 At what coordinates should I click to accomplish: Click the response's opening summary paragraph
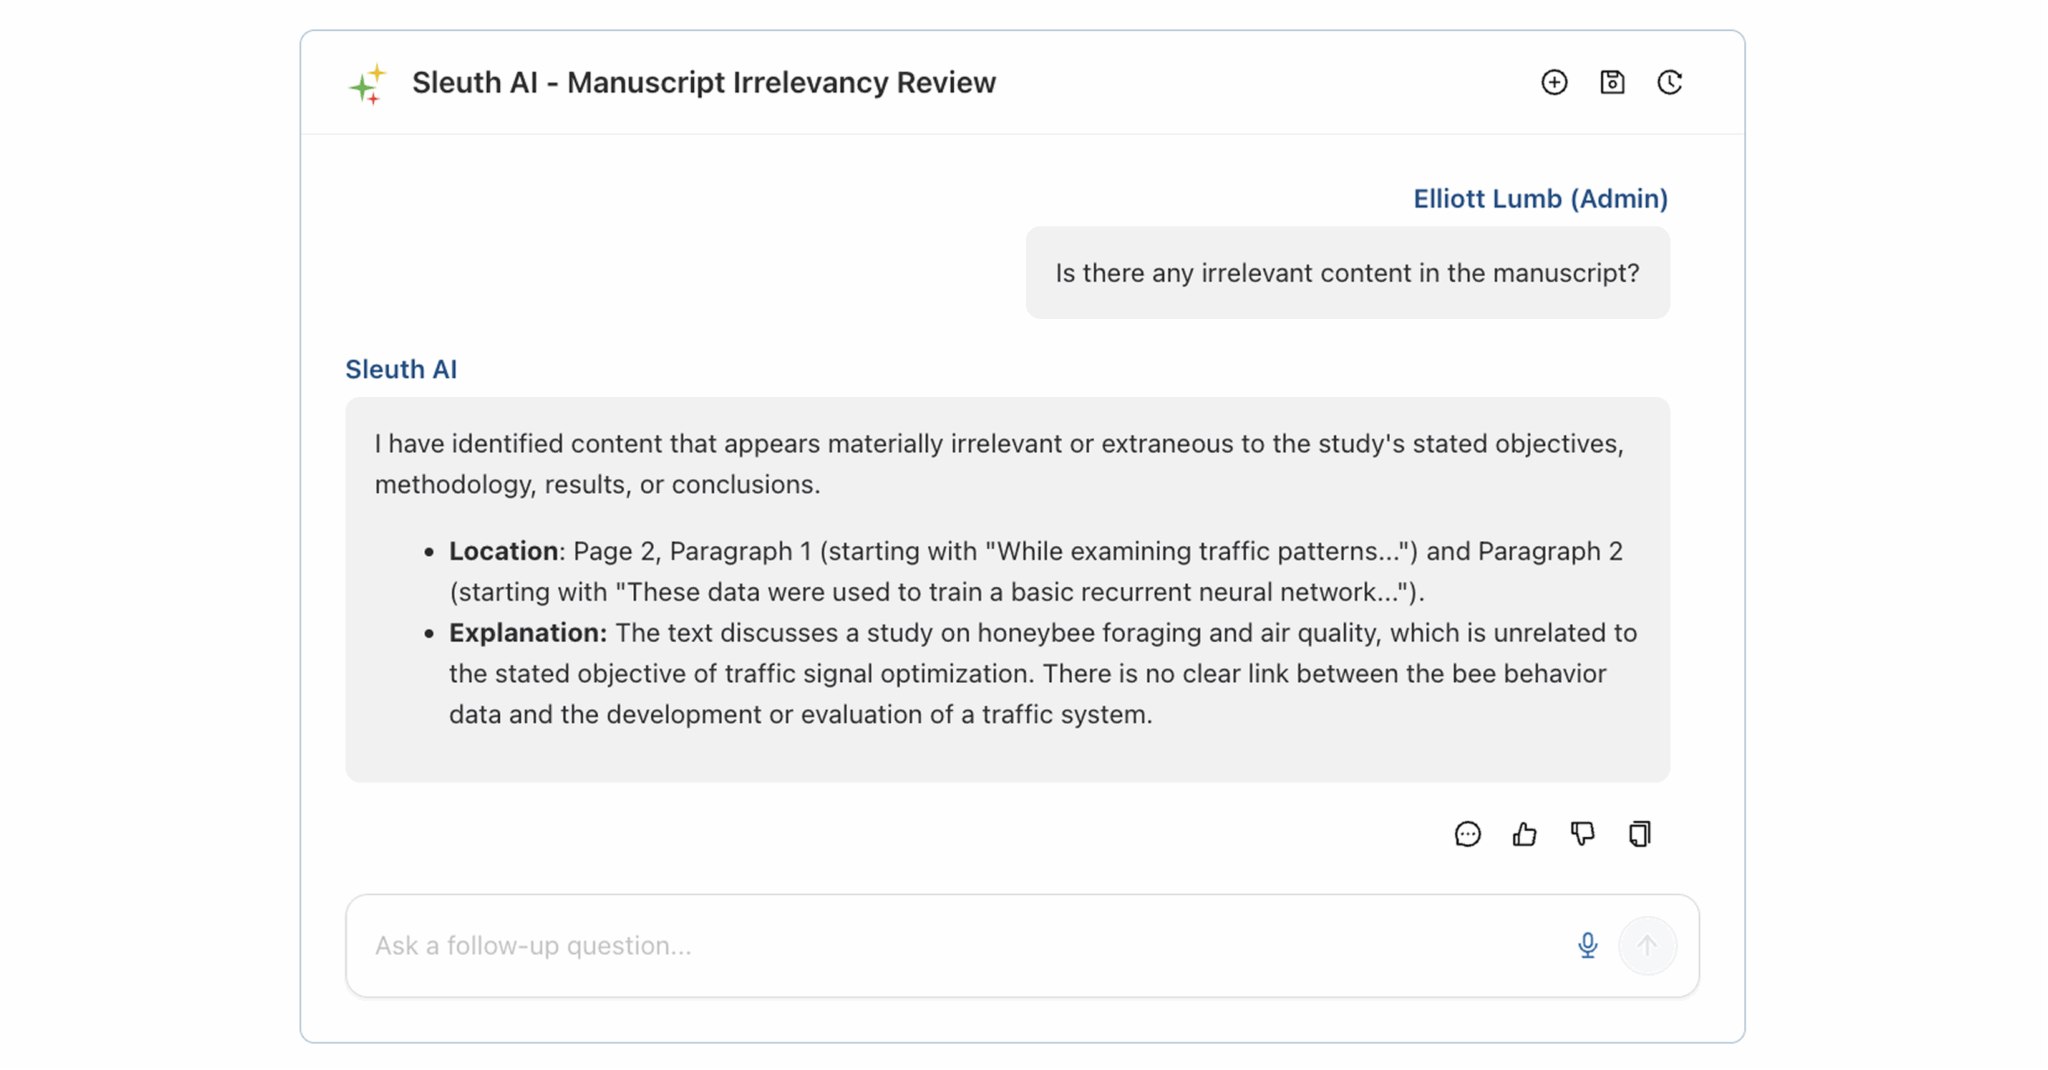[x=998, y=463]
